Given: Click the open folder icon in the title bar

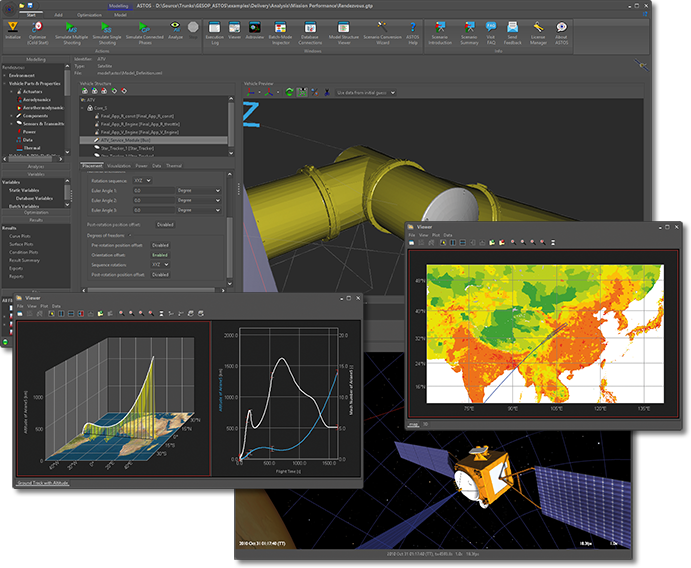Looking at the screenshot, I should [21, 6].
